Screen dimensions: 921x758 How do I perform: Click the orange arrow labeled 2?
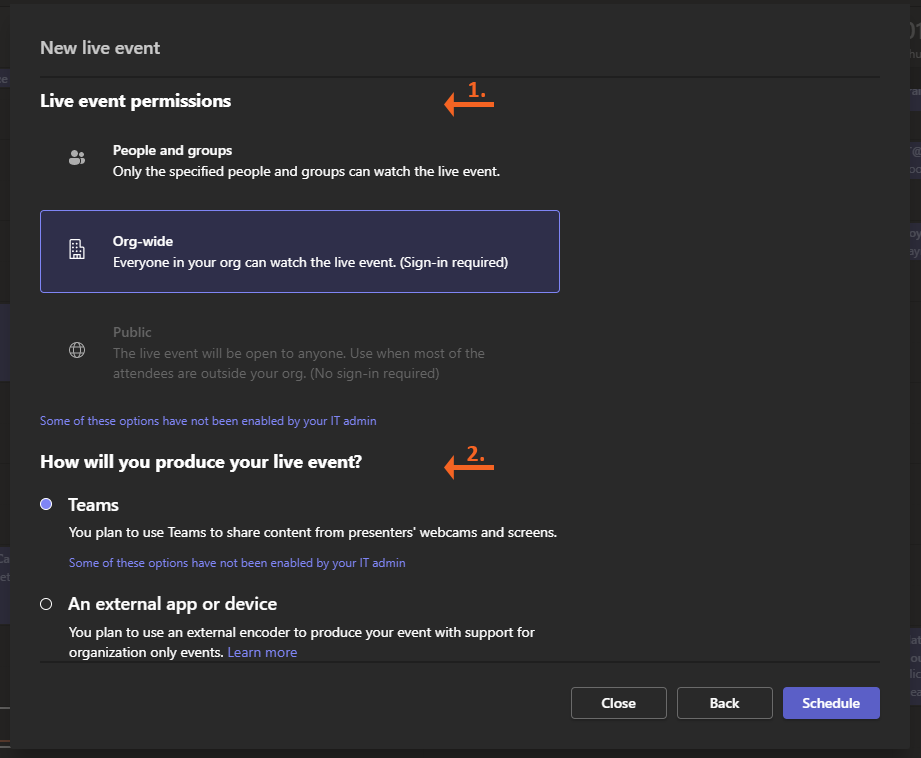point(469,463)
